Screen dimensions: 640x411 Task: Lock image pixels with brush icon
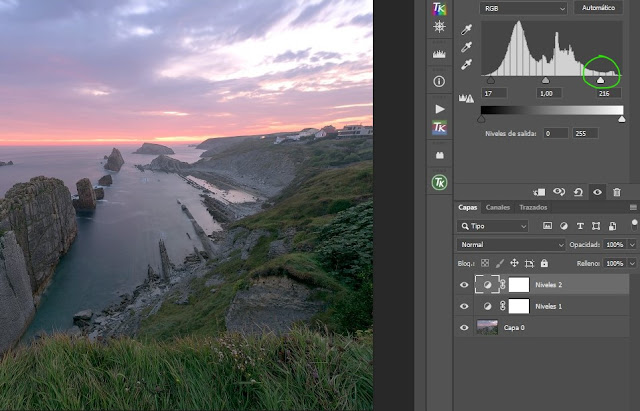pos(500,263)
